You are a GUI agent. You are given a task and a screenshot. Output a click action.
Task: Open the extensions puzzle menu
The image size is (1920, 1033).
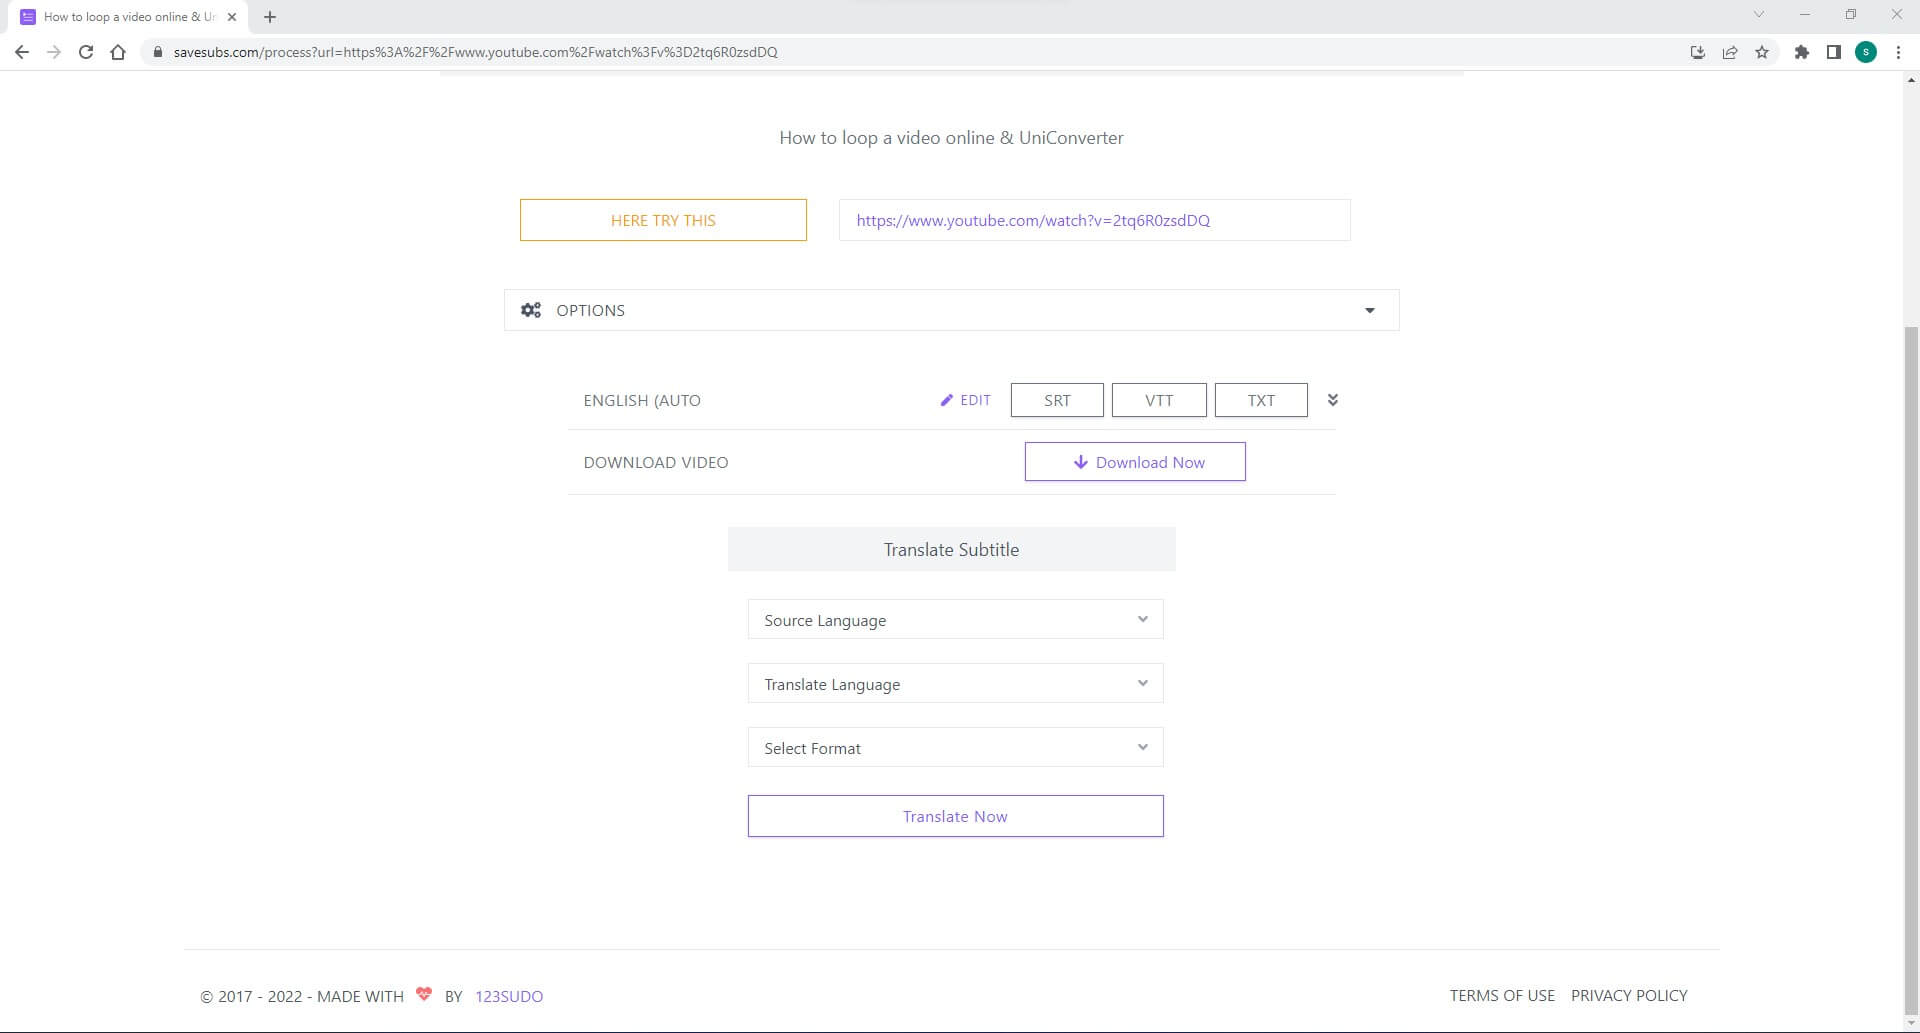coord(1801,52)
